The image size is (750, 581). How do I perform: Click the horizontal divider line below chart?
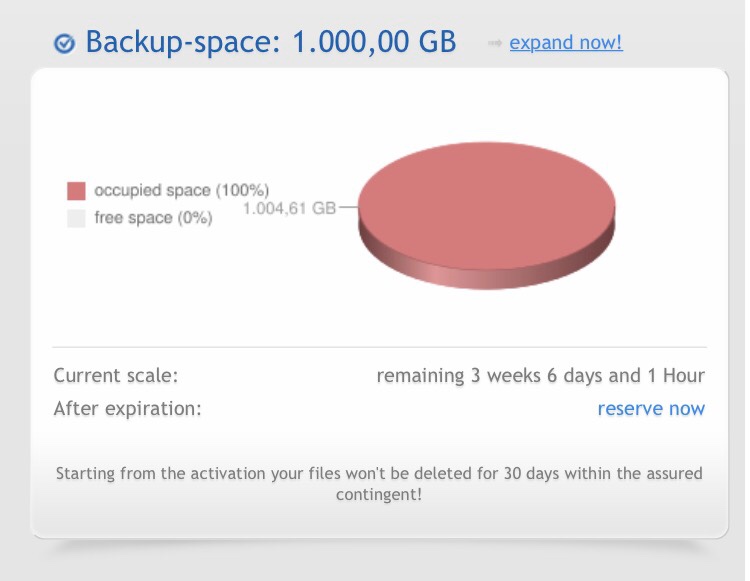379,347
